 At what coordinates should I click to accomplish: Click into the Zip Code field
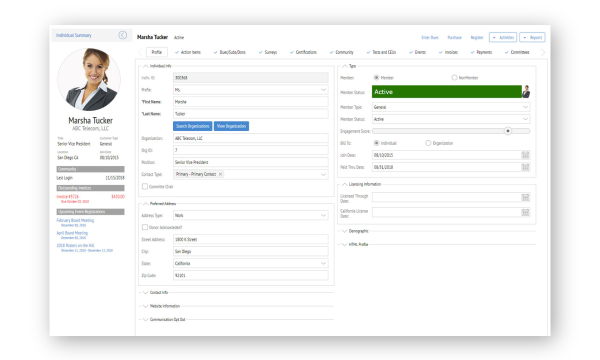pyautogui.click(x=251, y=275)
